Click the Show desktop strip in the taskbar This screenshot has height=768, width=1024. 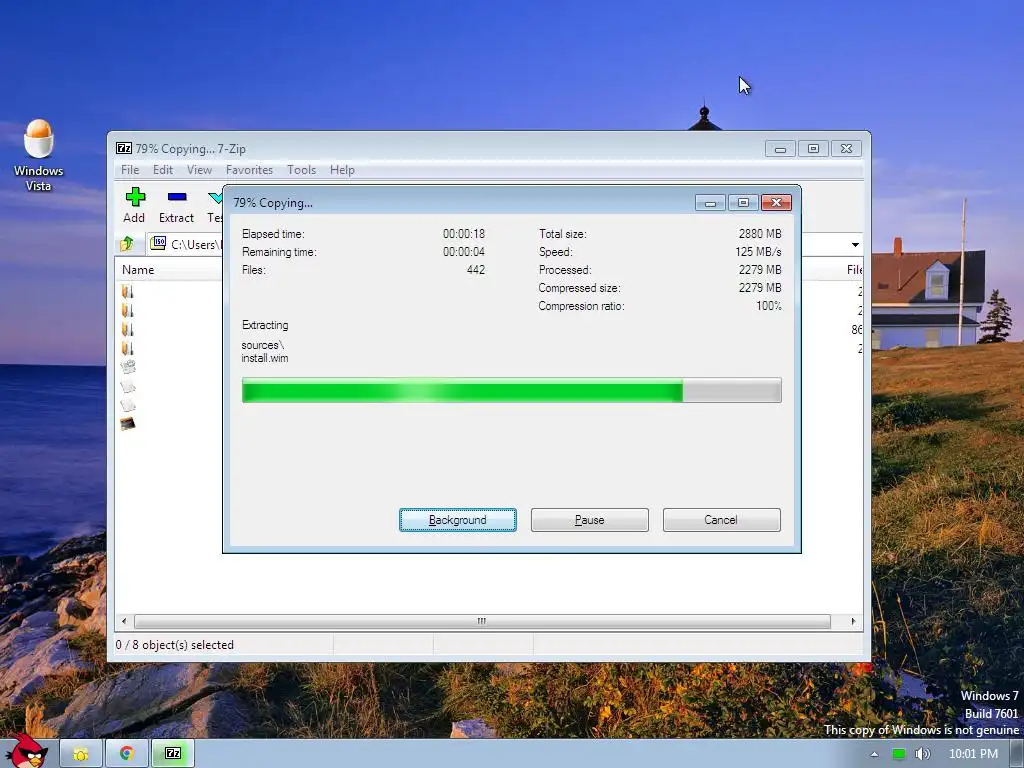point(1019,754)
